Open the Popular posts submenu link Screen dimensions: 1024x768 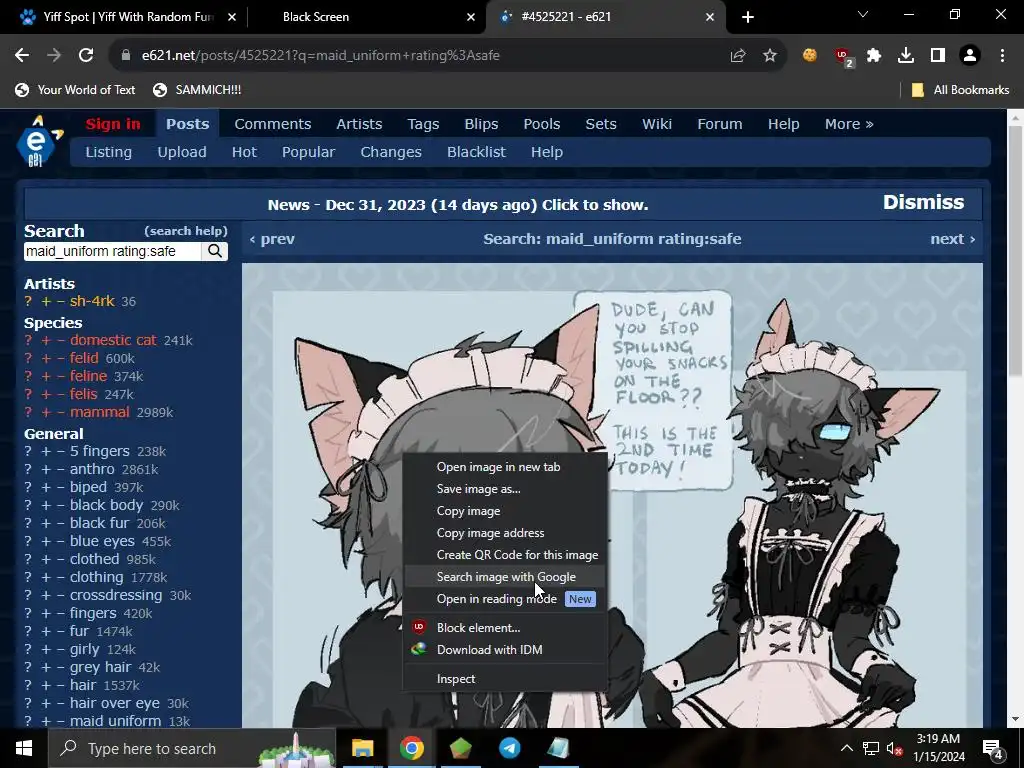[308, 152]
